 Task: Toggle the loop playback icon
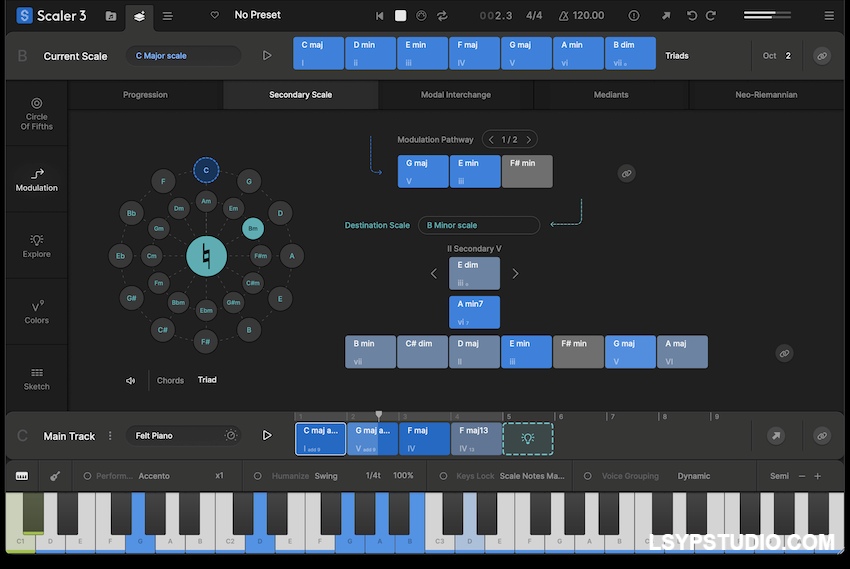(442, 16)
